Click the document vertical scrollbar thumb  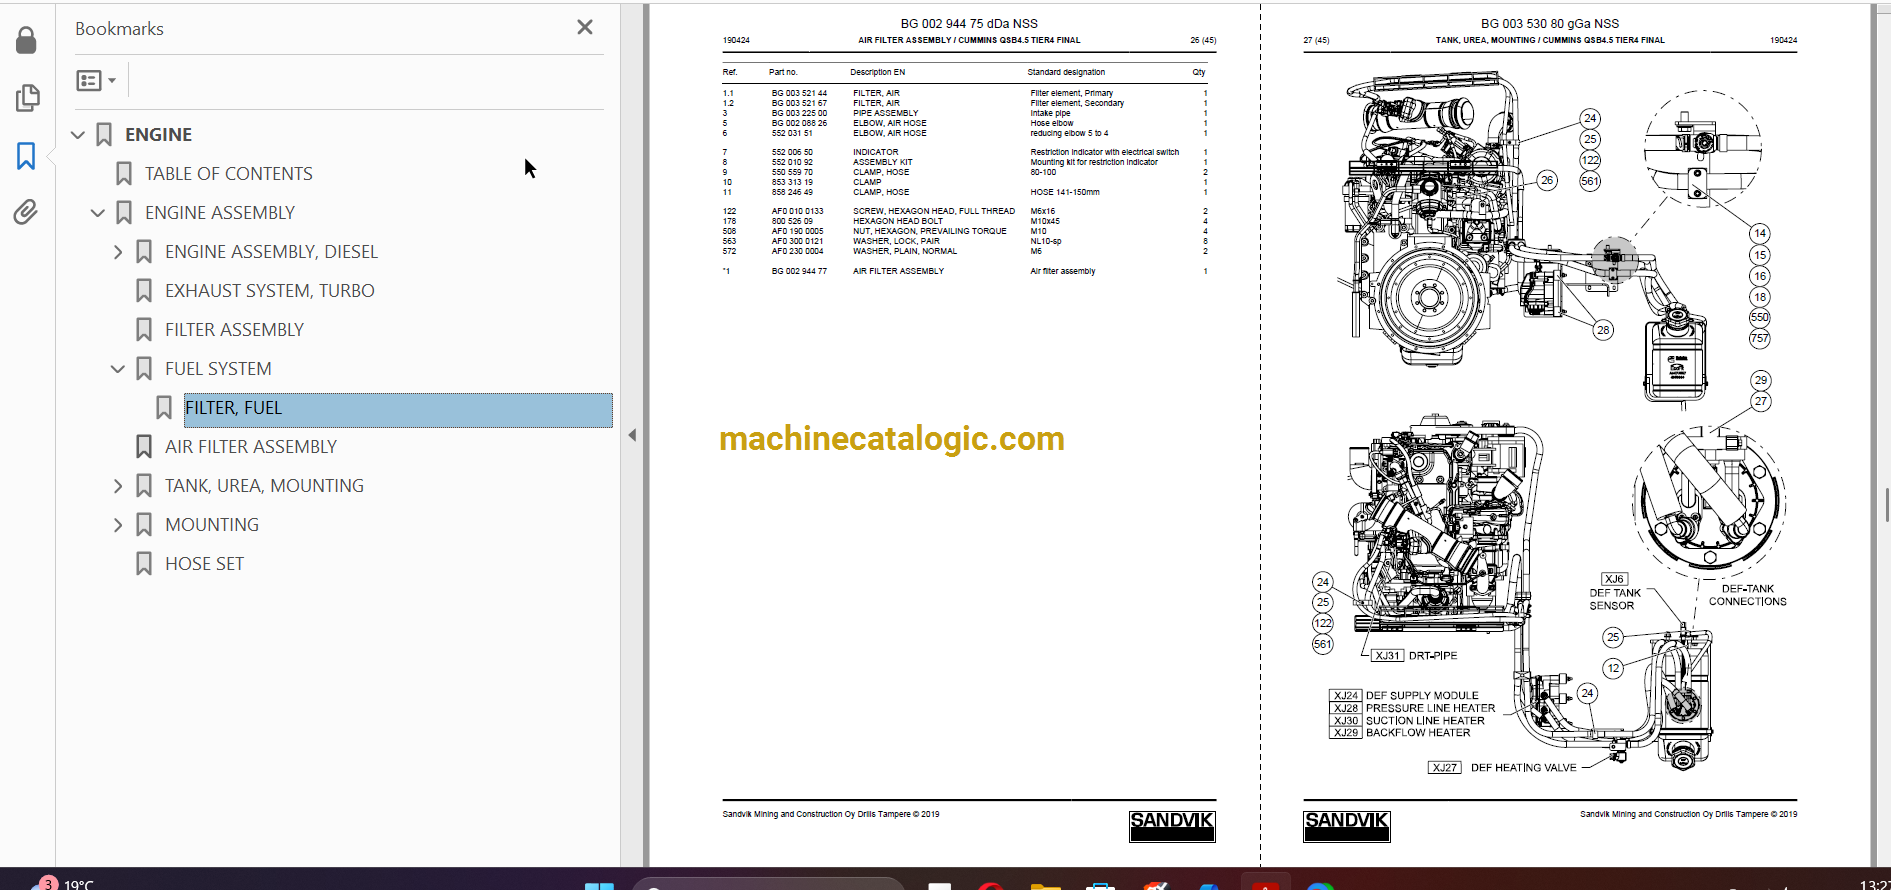1886,505
